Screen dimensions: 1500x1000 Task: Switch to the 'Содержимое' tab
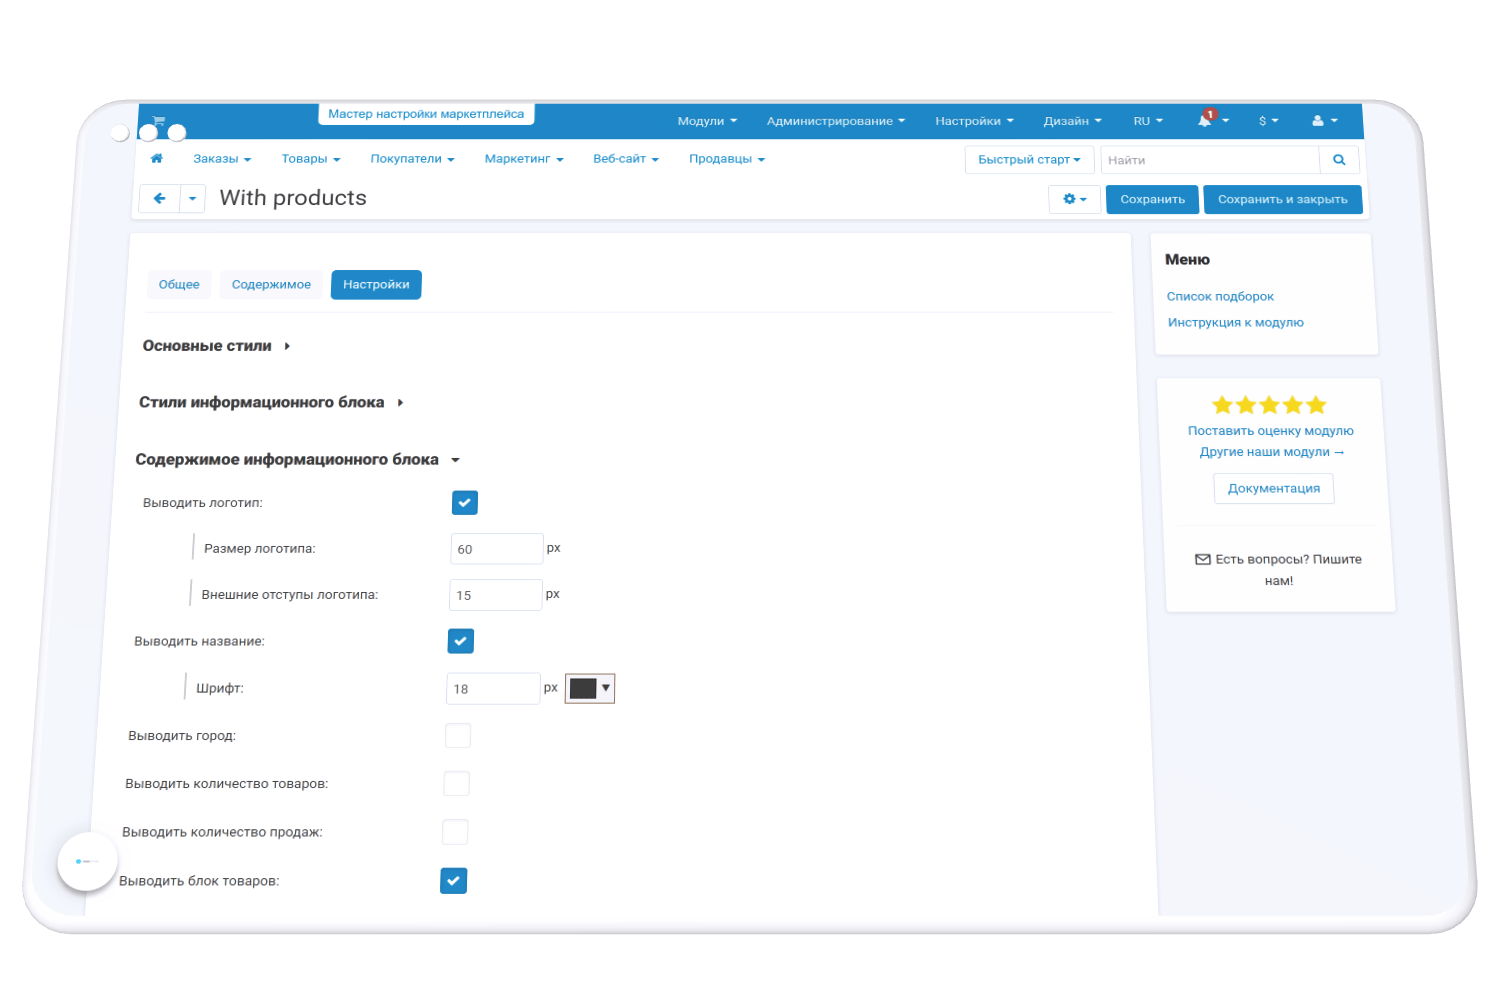pos(271,284)
